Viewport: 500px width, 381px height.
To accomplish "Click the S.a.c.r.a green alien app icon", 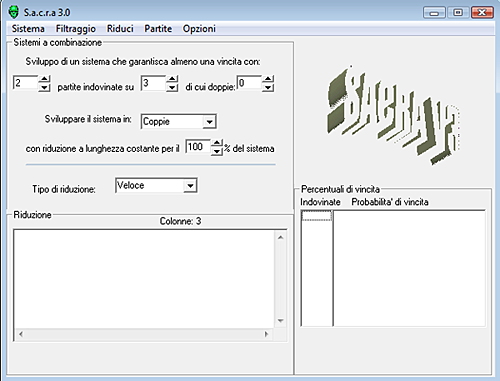I will point(14,12).
